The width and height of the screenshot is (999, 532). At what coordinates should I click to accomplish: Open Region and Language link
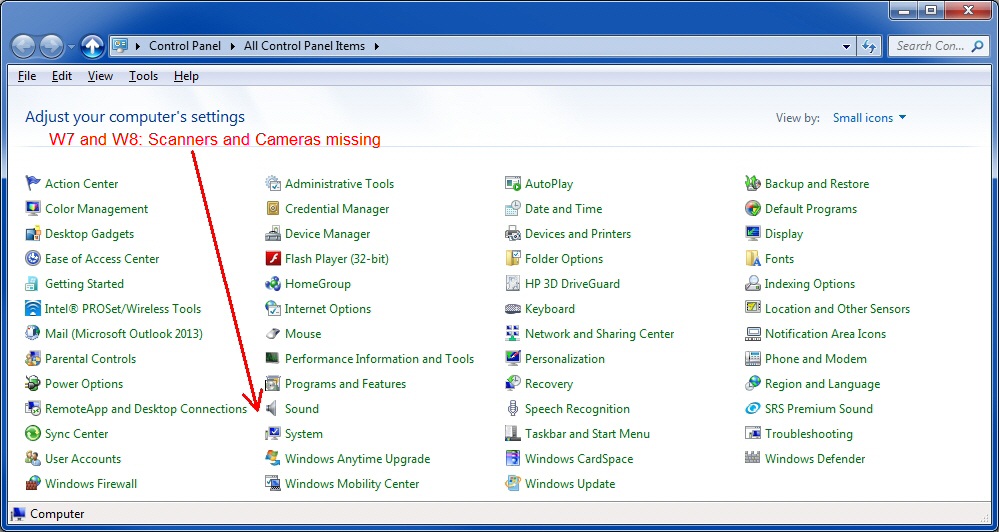point(823,384)
